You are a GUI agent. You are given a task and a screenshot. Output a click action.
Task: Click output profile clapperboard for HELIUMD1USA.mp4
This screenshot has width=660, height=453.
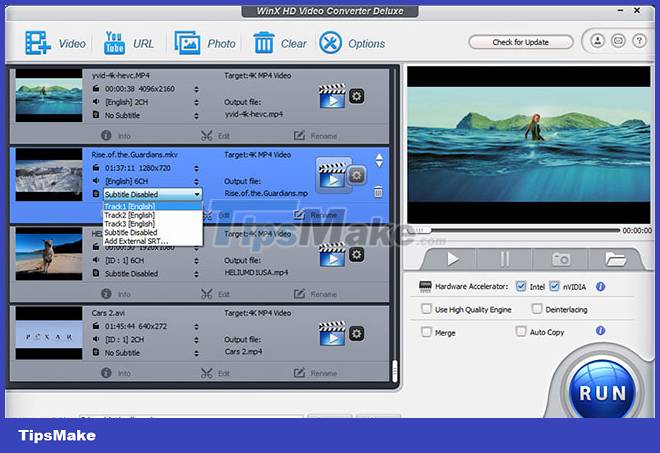click(332, 254)
